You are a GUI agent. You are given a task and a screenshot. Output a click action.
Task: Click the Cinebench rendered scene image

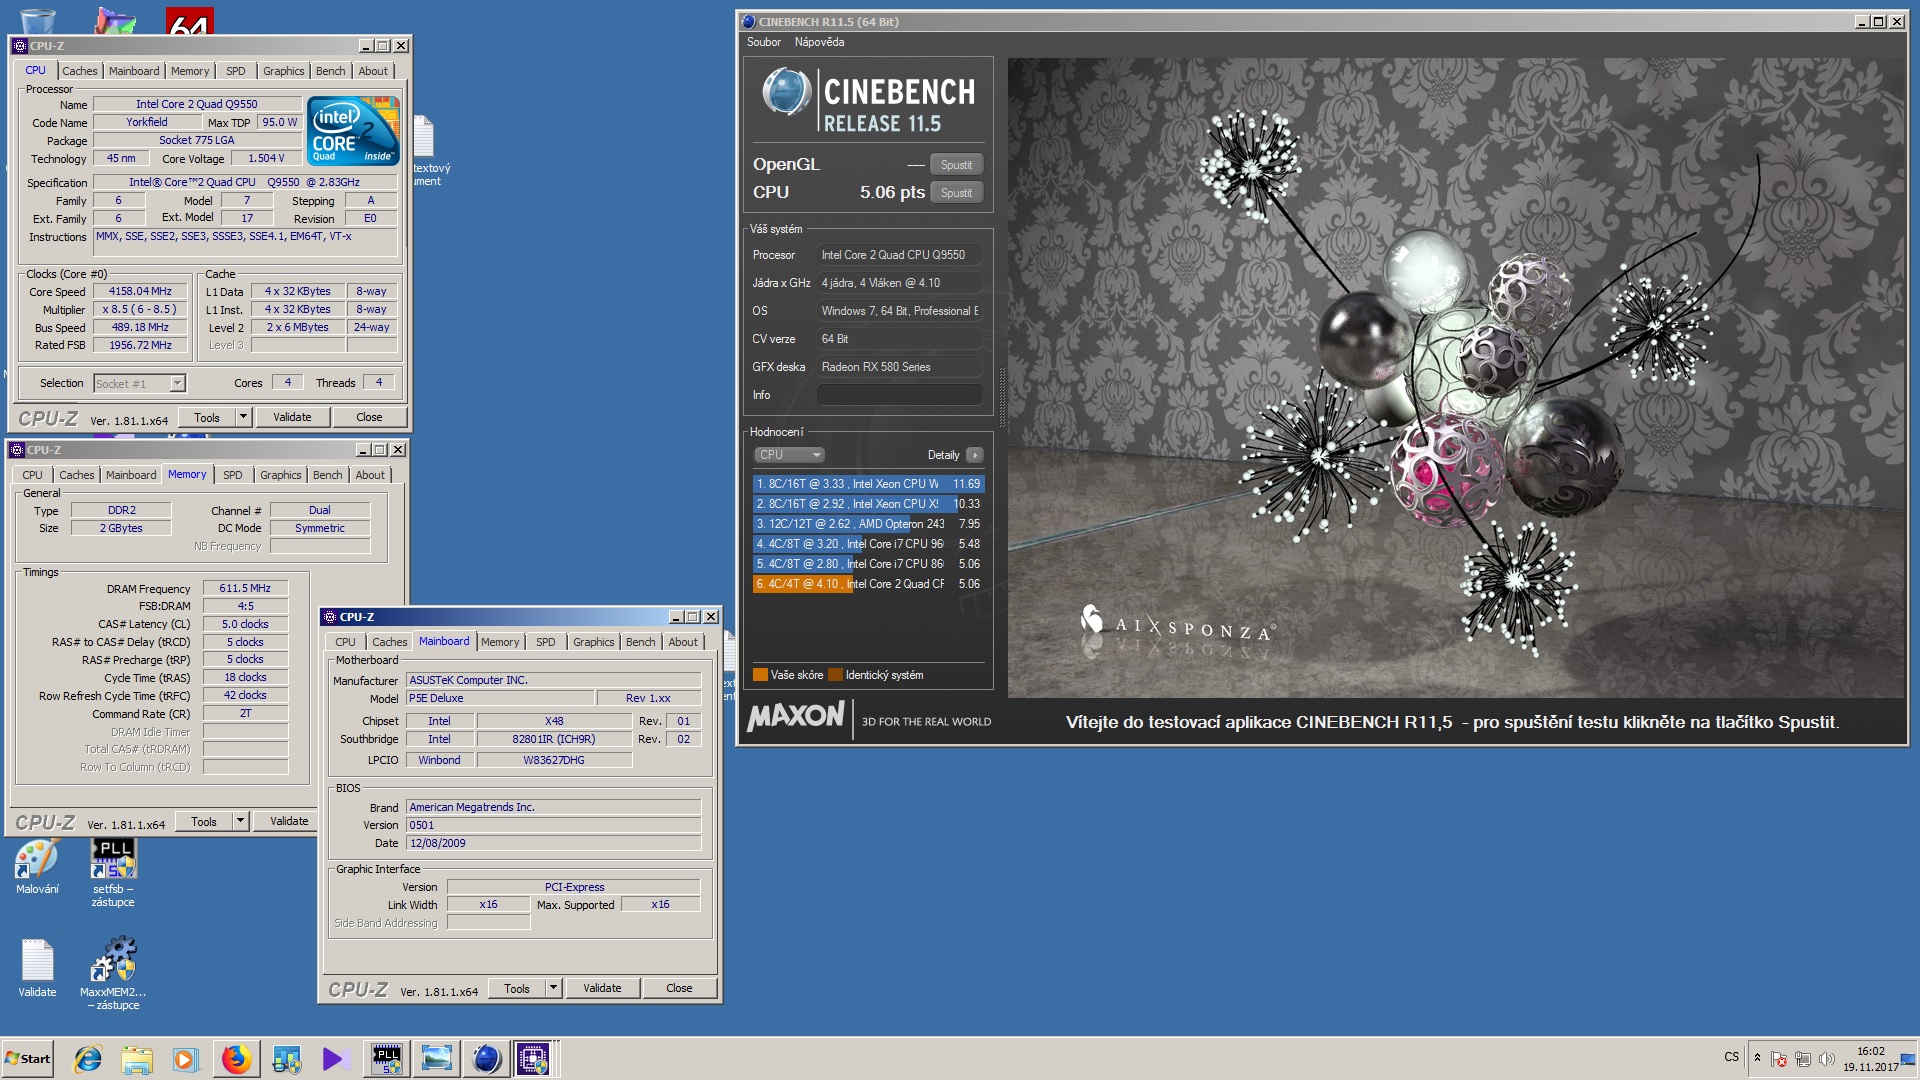[x=1456, y=377]
